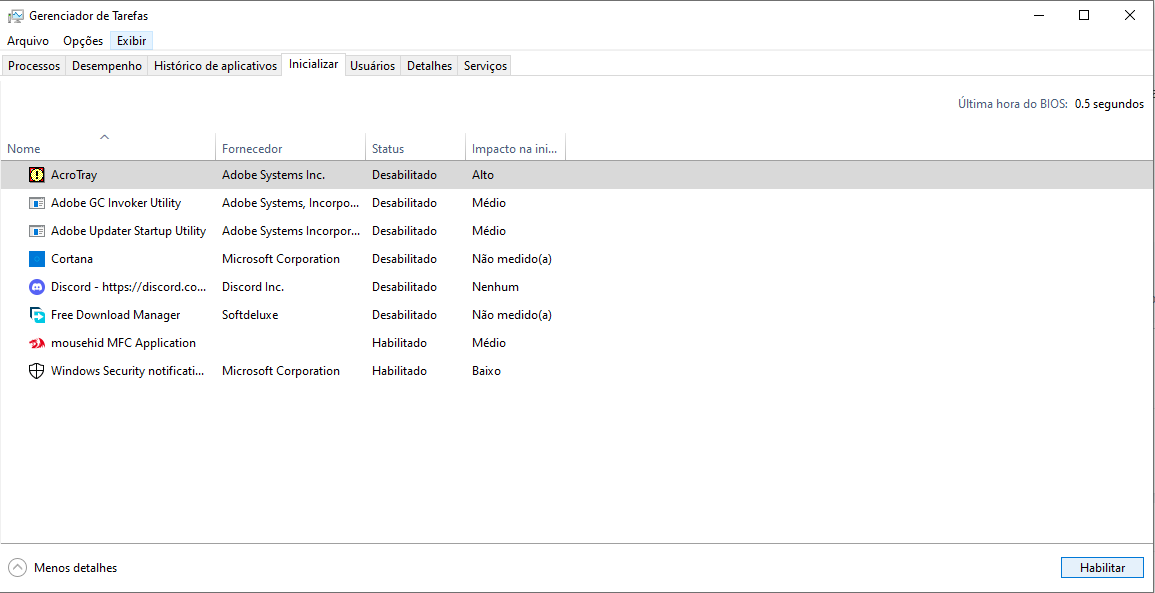
Task: Sort by Impacto na inicialização column
Action: point(514,149)
